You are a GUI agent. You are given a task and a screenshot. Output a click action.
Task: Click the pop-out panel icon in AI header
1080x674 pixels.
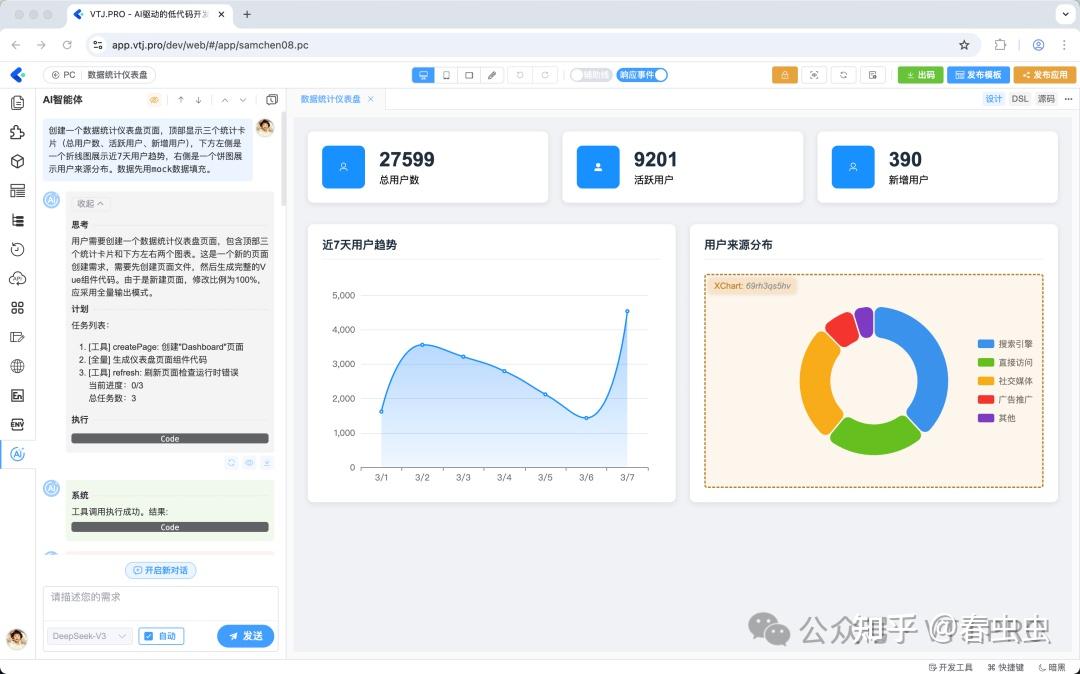tap(272, 100)
